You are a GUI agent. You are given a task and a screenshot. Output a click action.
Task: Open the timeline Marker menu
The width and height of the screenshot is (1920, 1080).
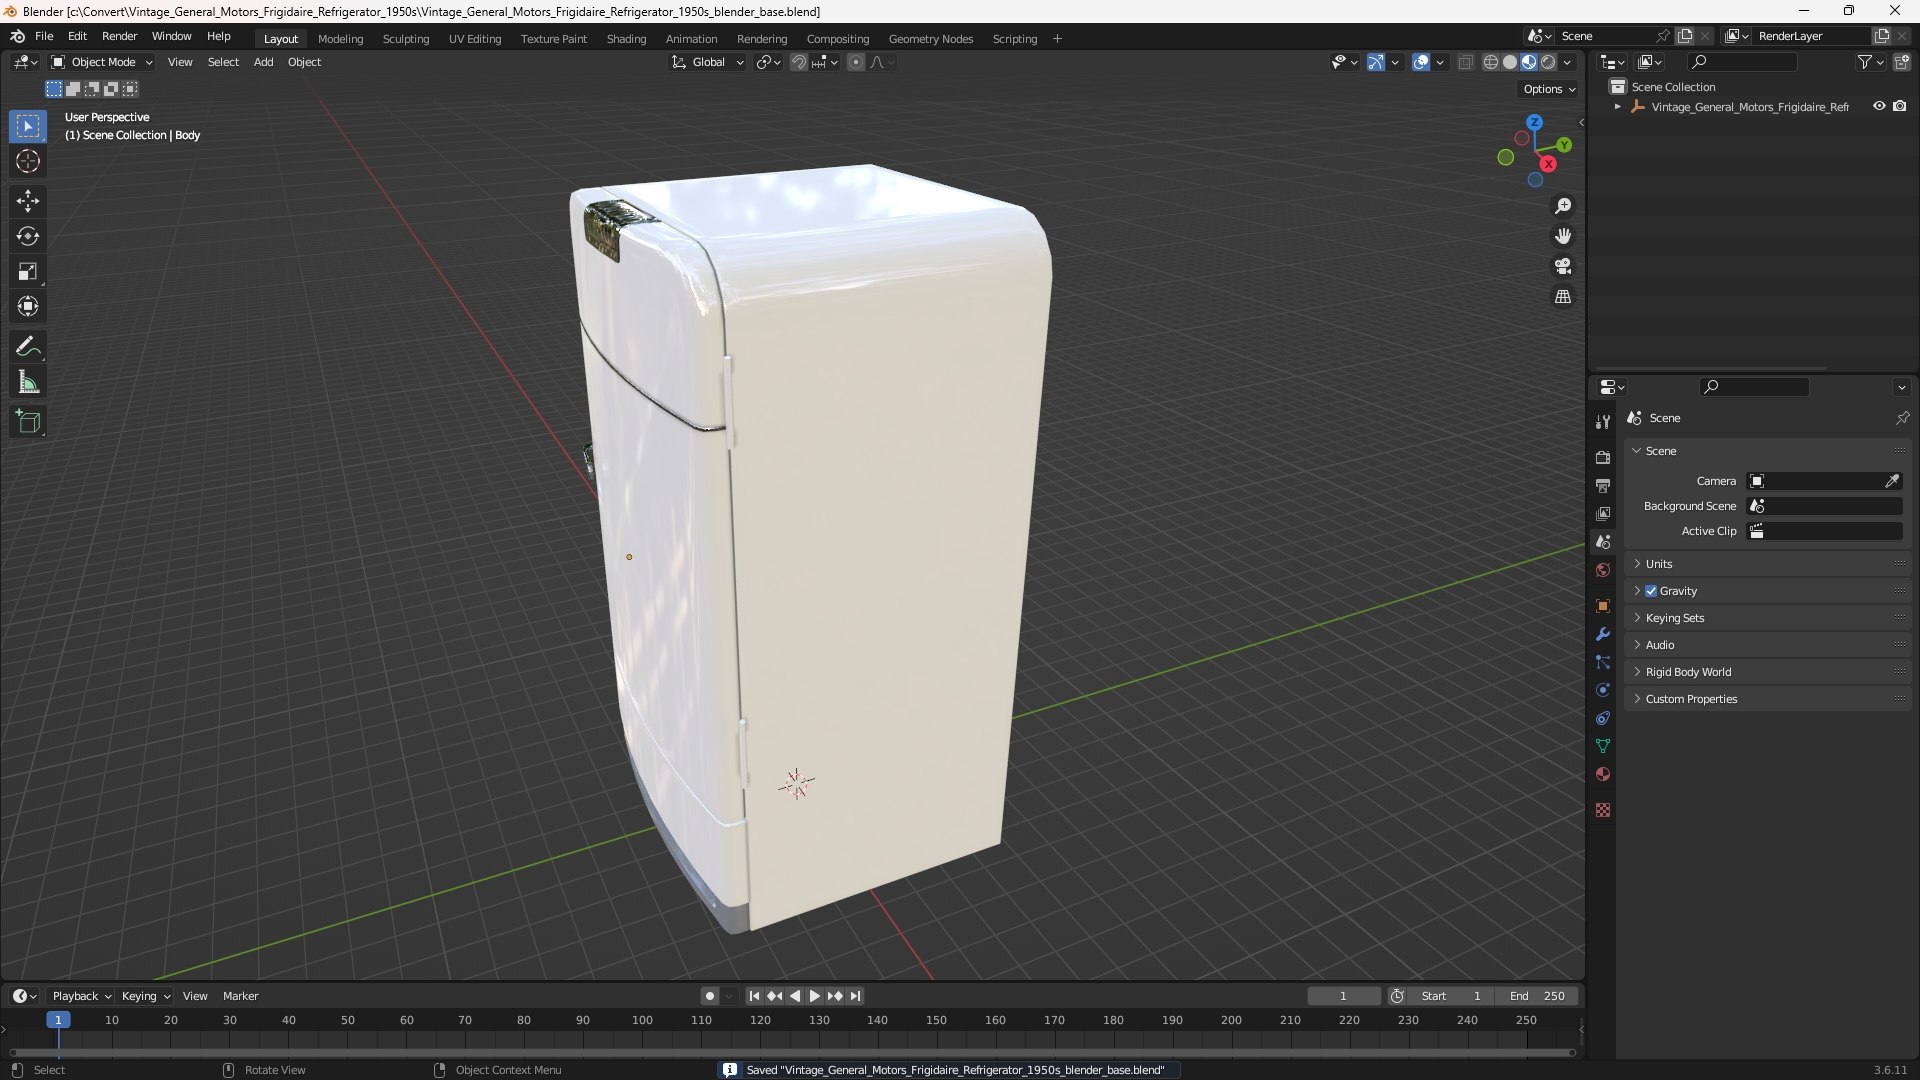(240, 996)
